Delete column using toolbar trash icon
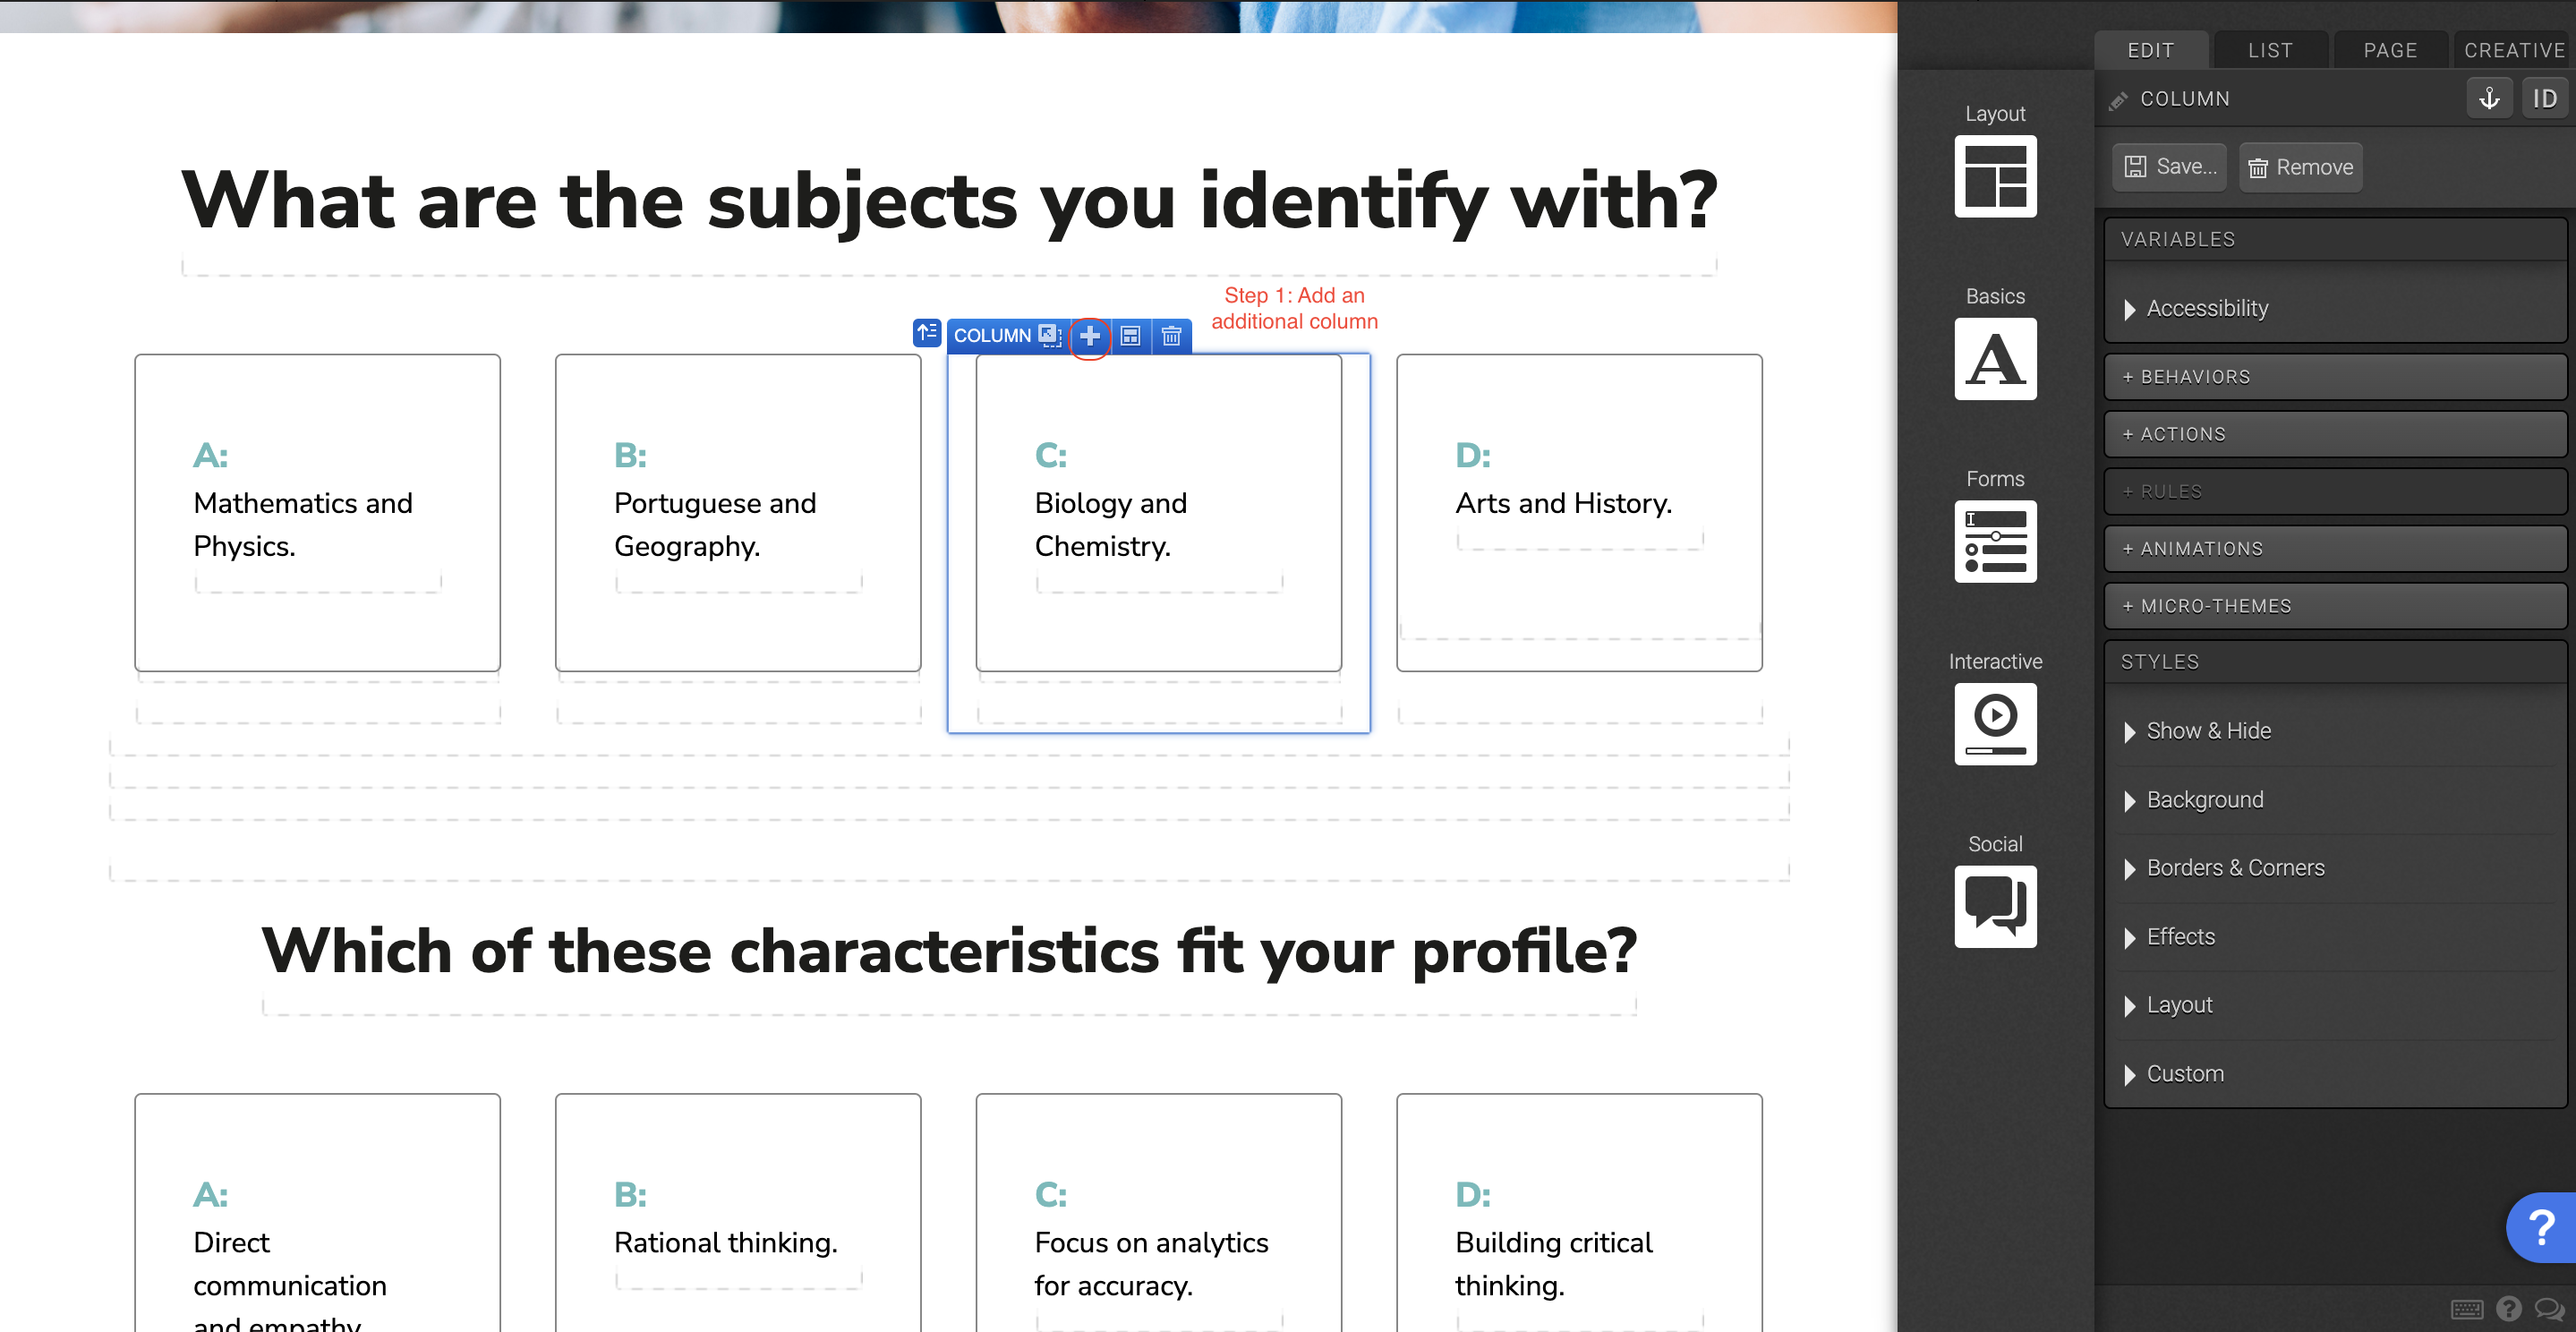2576x1332 pixels. [1171, 336]
